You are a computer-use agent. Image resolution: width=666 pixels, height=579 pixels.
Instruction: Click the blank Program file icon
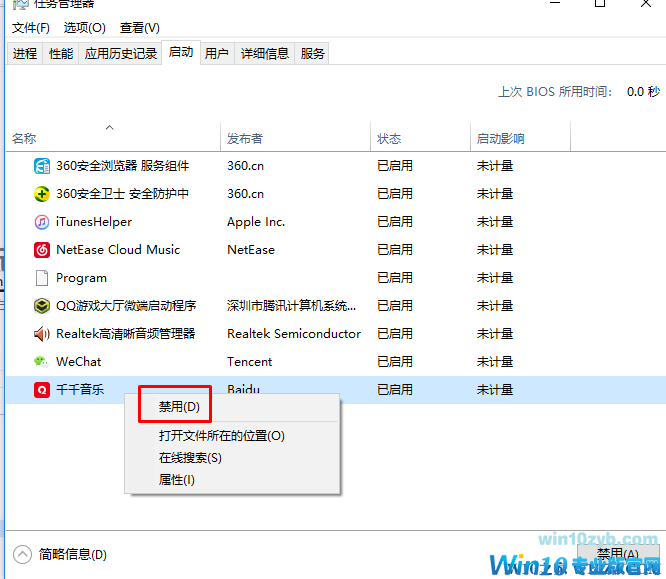pyautogui.click(x=42, y=278)
